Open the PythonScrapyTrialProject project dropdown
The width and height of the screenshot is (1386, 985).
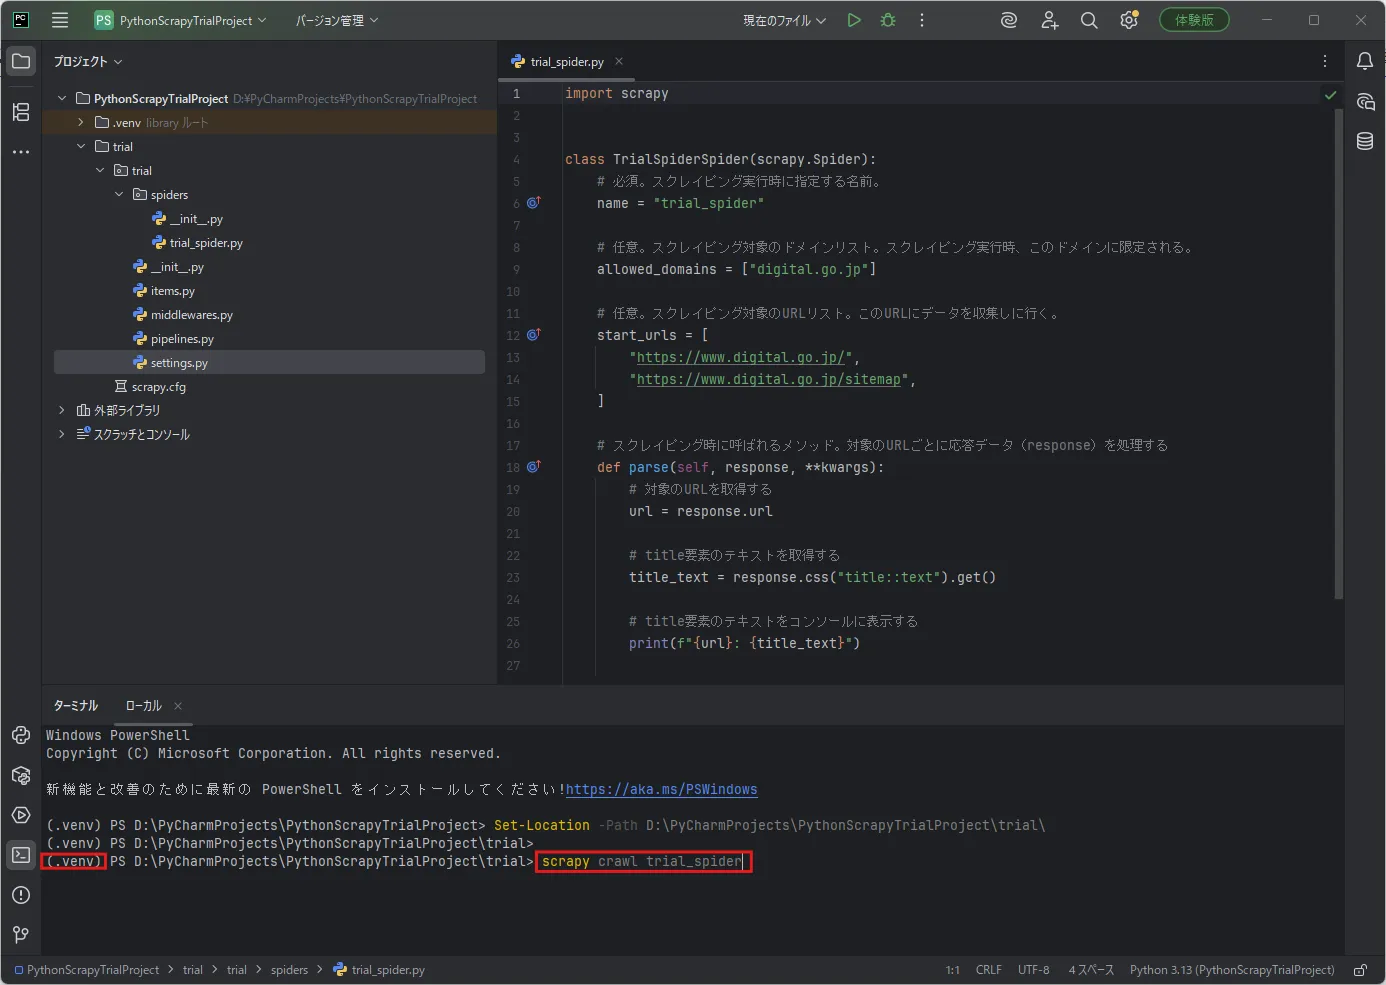[x=181, y=20]
